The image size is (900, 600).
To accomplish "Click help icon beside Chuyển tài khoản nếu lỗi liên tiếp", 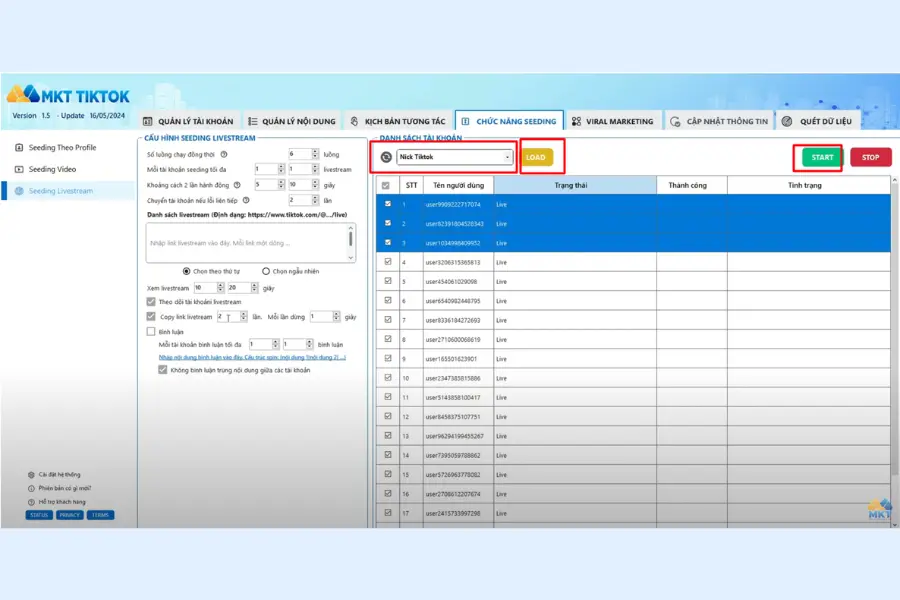I will click(x=246, y=200).
